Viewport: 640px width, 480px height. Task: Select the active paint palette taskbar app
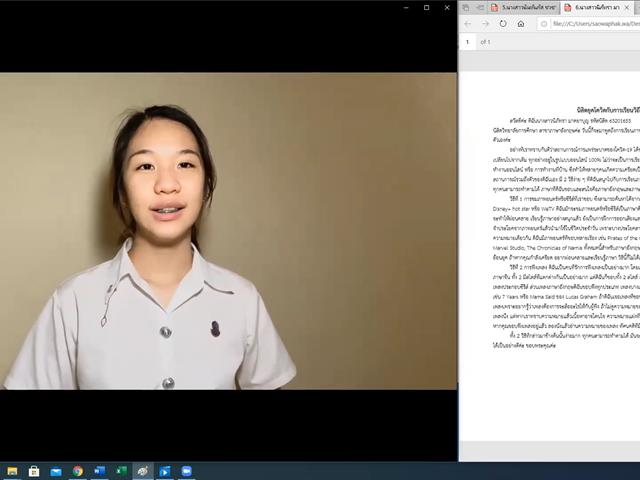143,471
